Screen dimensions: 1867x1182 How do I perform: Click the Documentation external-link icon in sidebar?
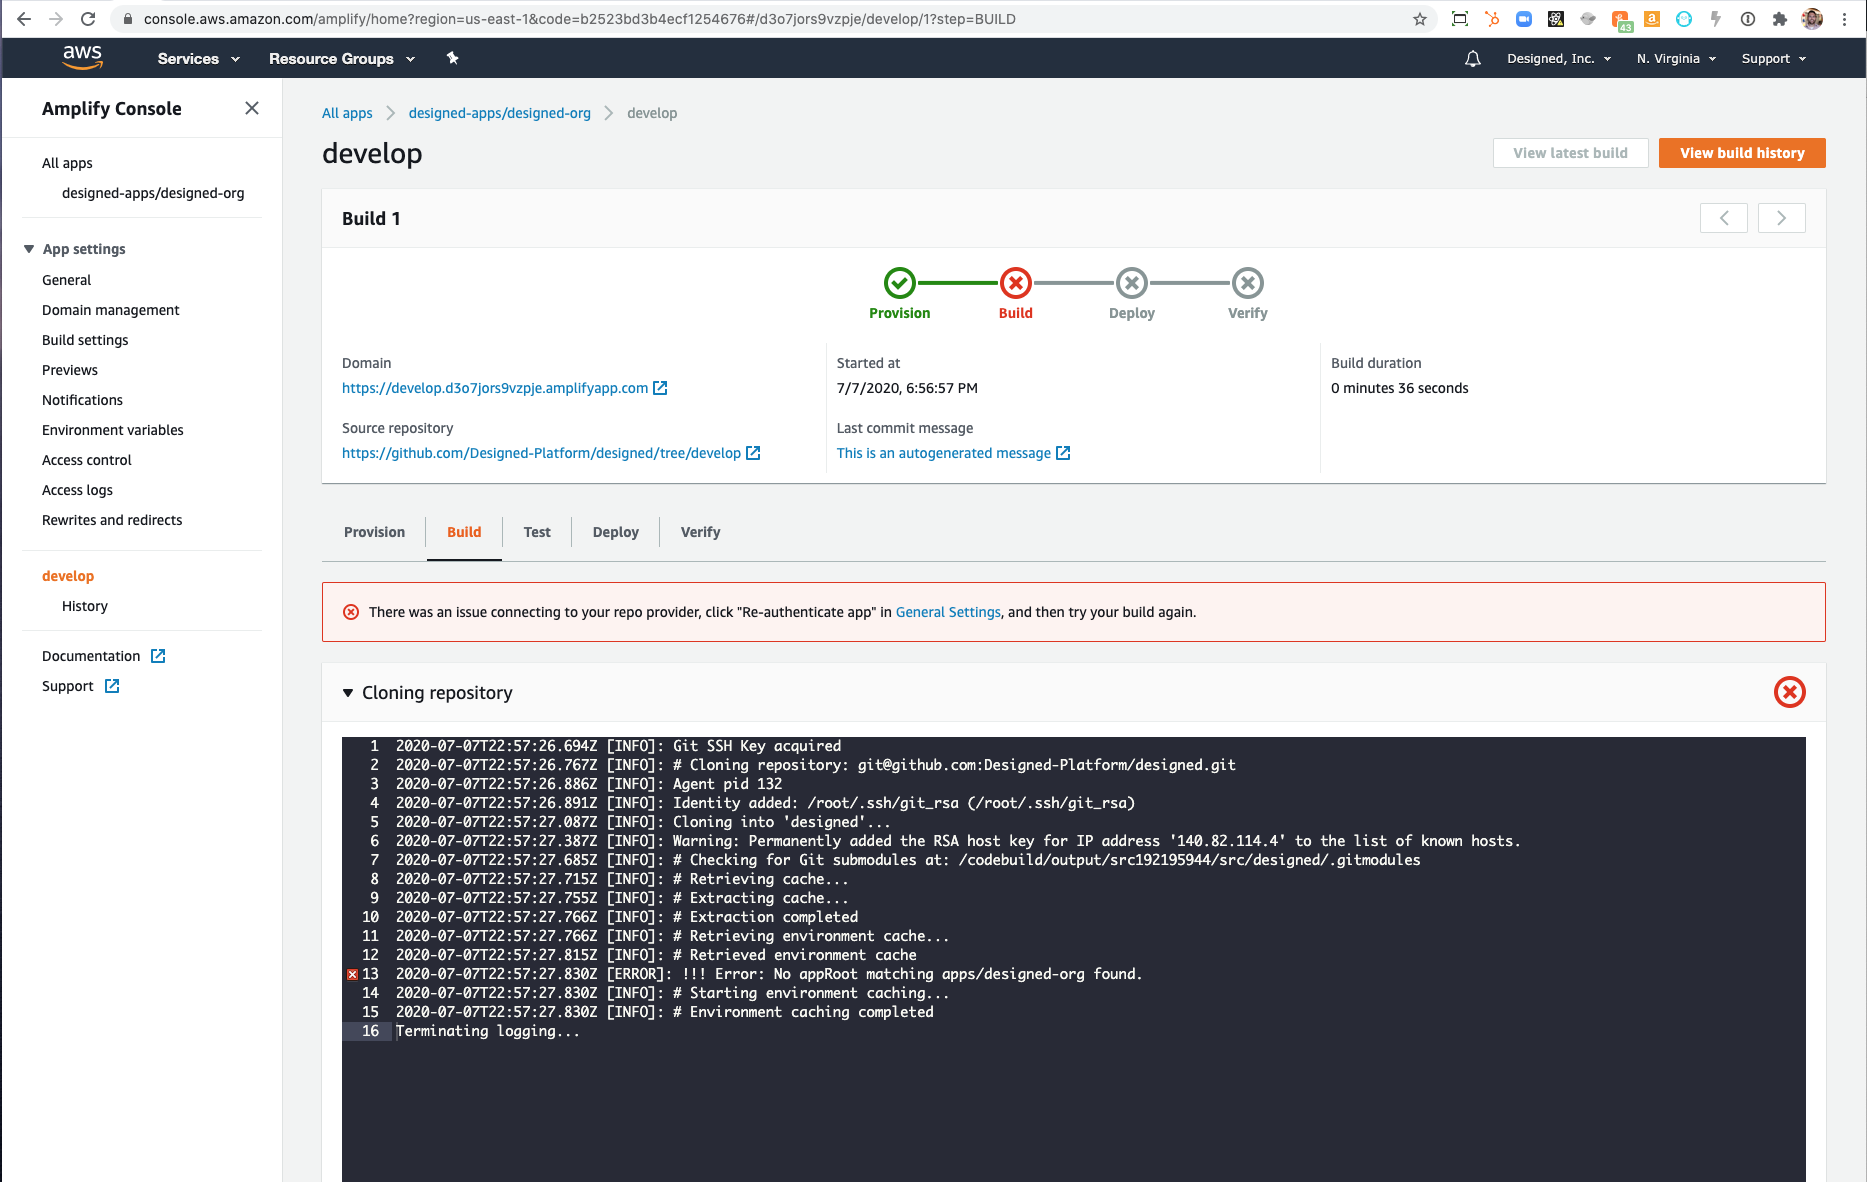[158, 655]
